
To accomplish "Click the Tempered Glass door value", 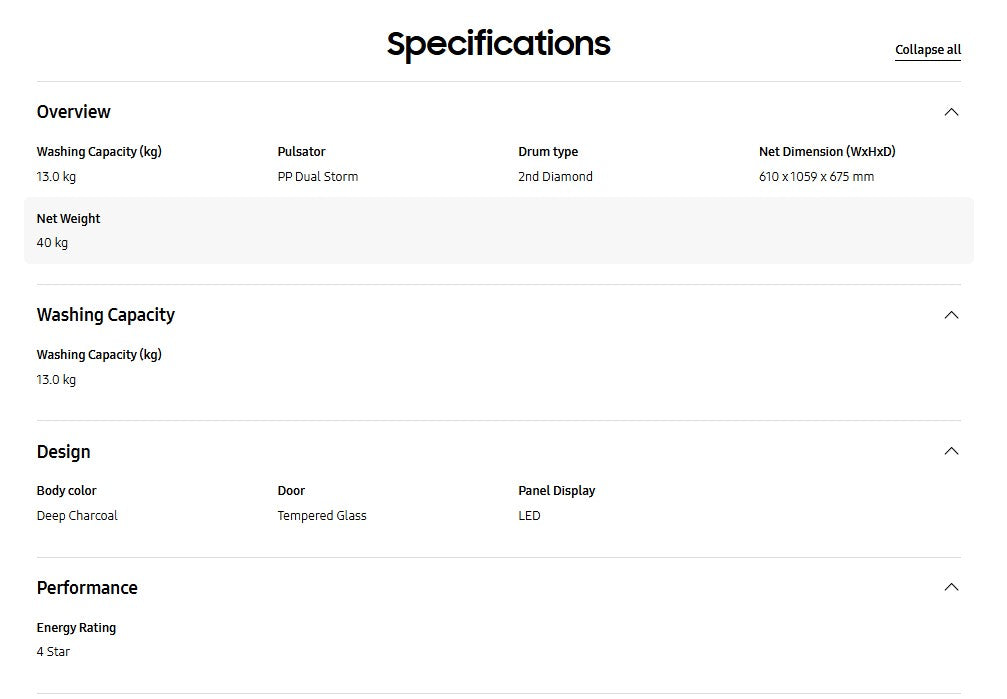I will coord(322,516).
